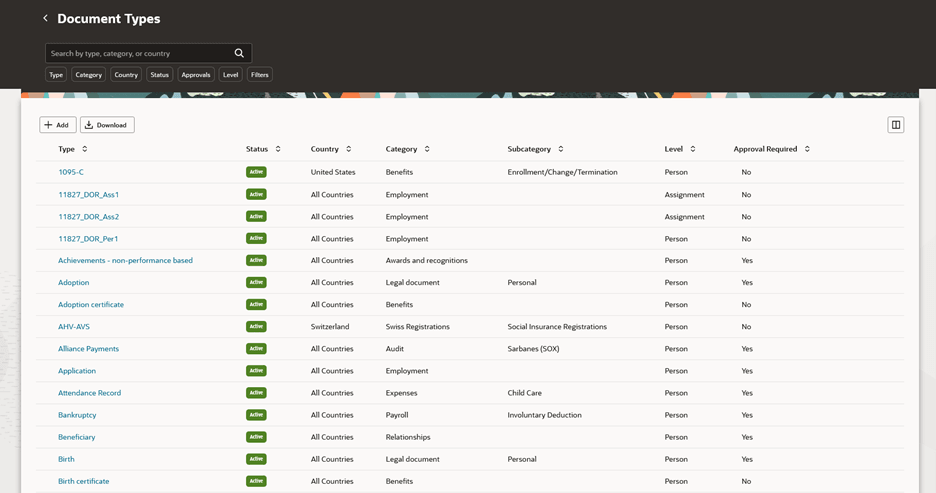Viewport: 936px width, 493px height.
Task: Open the 11827_DOR_Ass1 link
Action: point(88,195)
